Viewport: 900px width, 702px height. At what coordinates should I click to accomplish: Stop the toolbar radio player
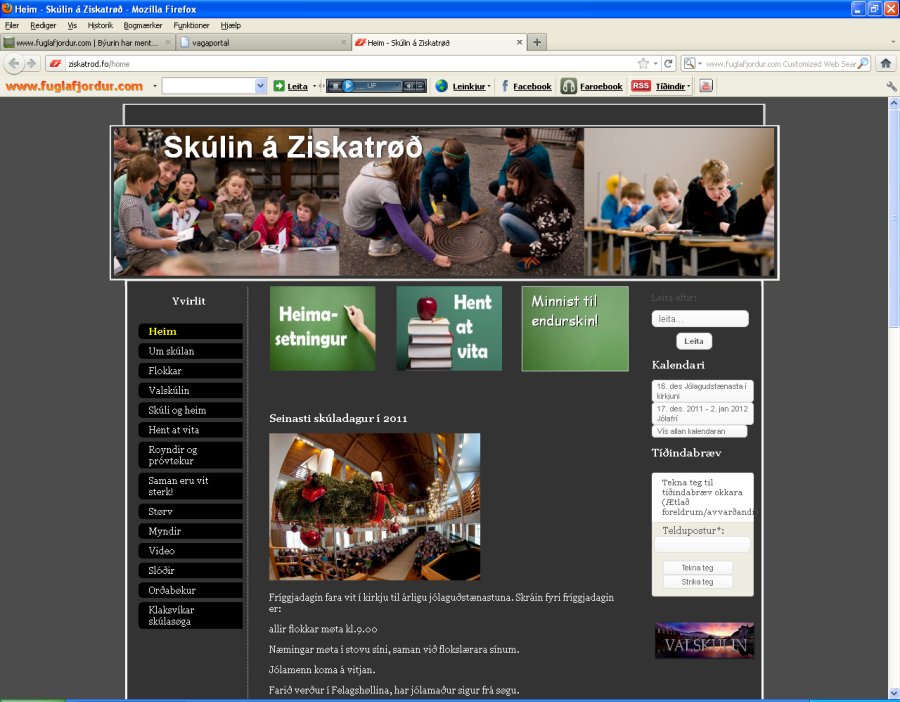coord(335,86)
